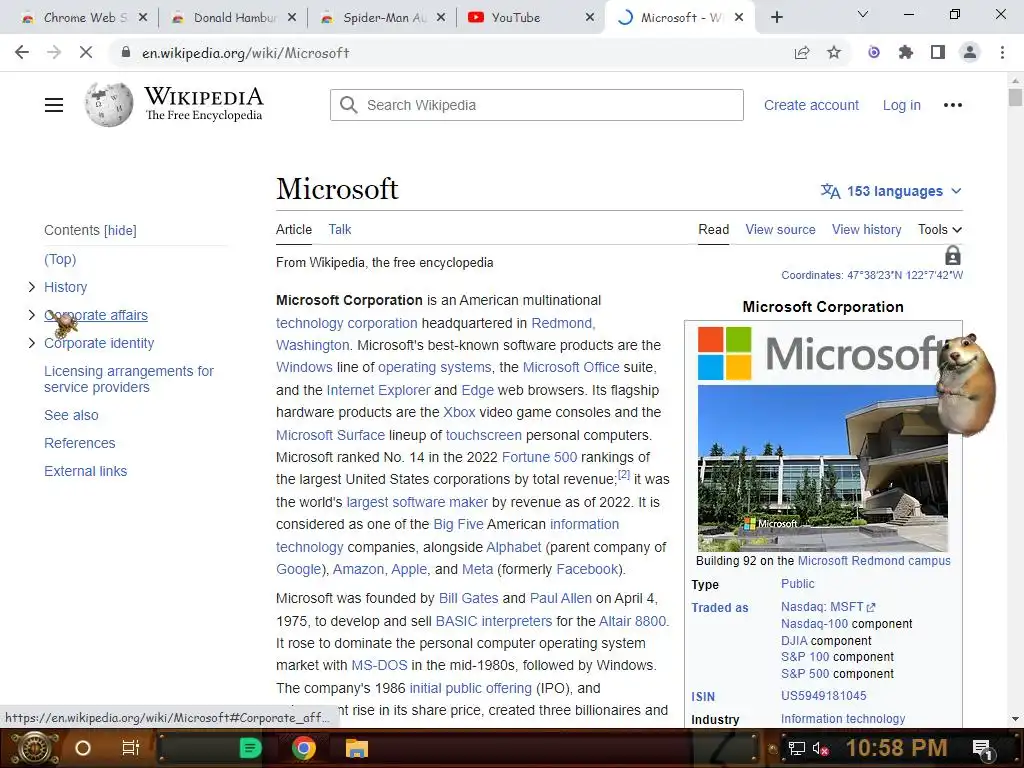Open the Paul Allen link

(x=560, y=598)
